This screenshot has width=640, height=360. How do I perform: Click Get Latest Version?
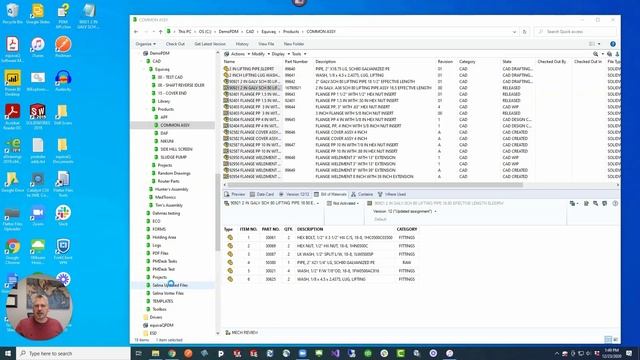(x=210, y=44)
